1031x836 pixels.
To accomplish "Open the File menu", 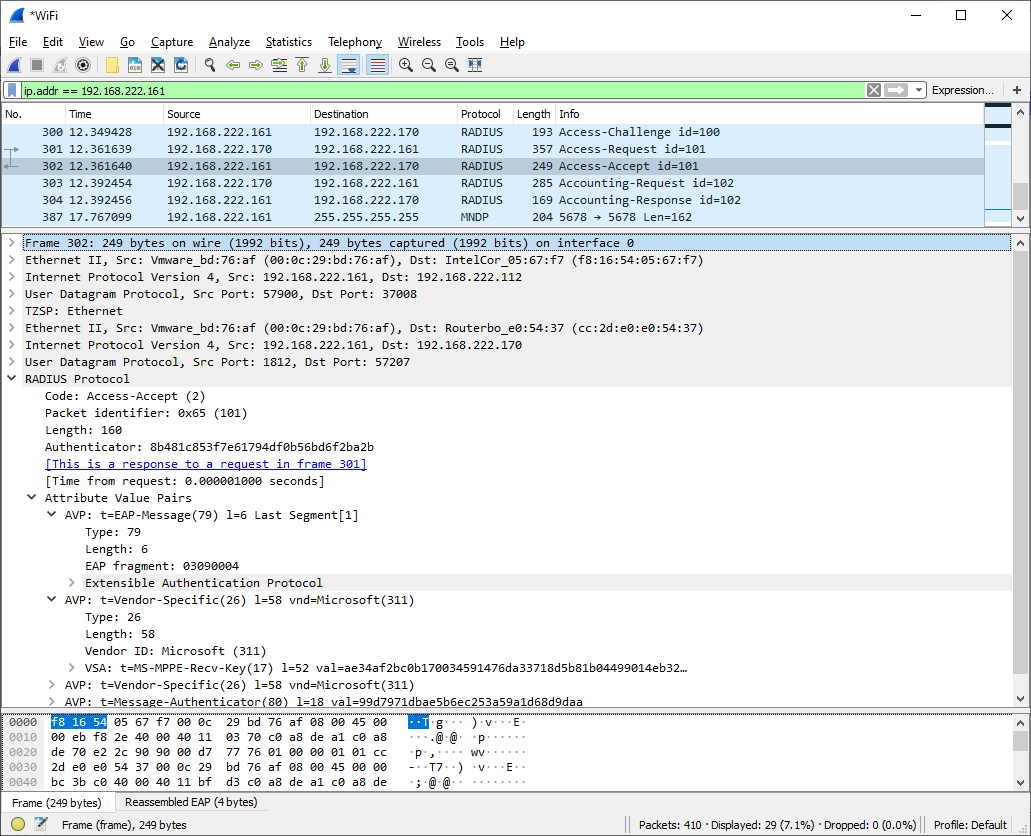I will (18, 42).
